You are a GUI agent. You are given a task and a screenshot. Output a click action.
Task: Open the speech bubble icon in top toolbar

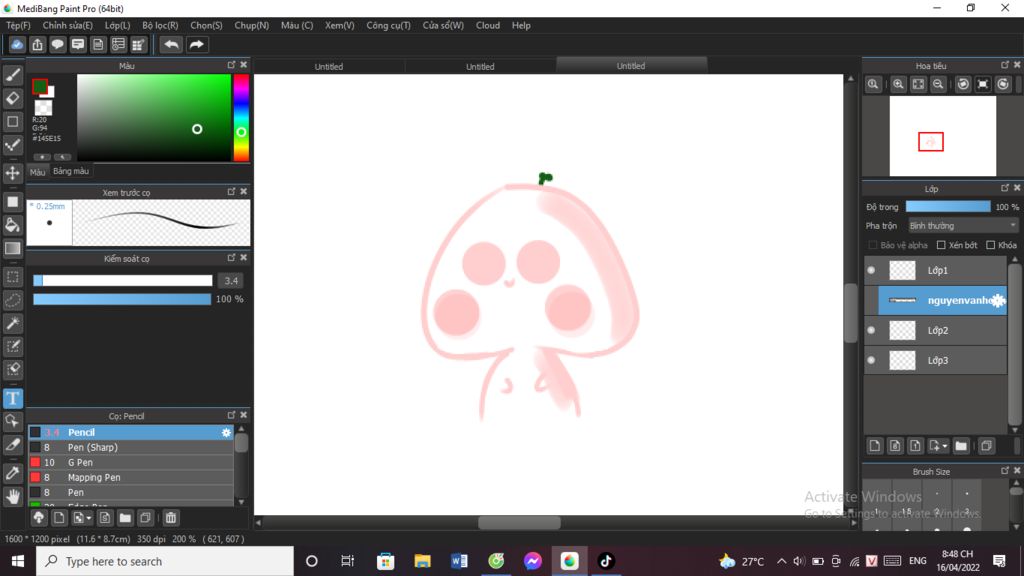coord(57,44)
